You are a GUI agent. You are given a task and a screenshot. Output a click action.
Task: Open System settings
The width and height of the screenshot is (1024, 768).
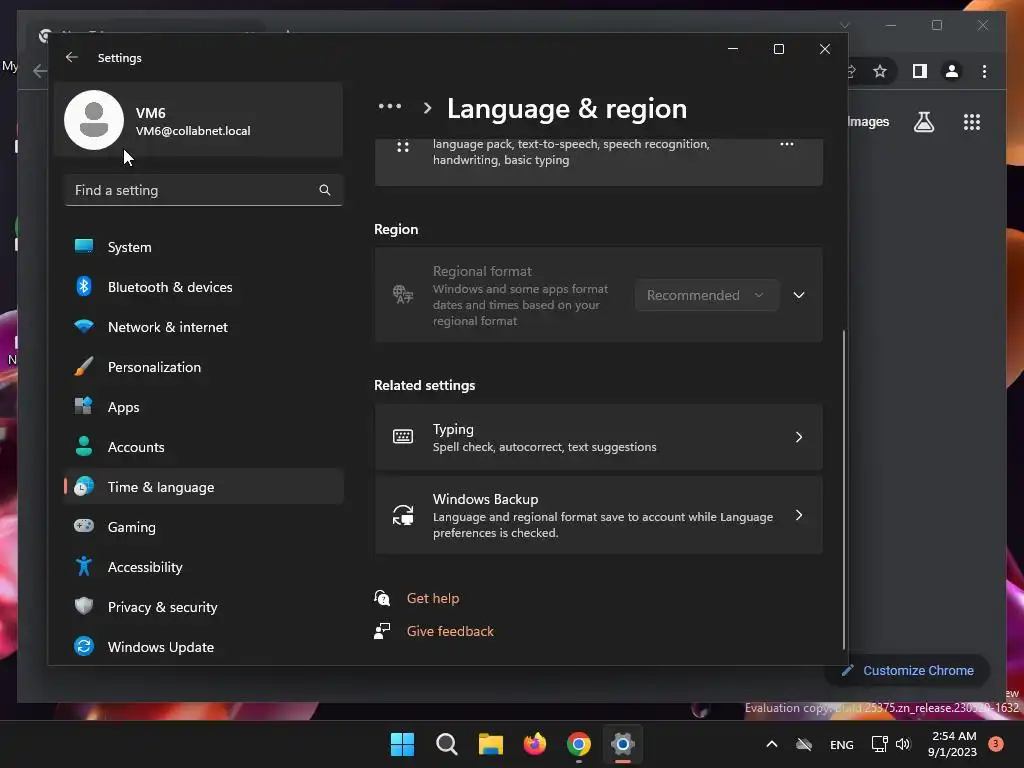tap(203, 247)
